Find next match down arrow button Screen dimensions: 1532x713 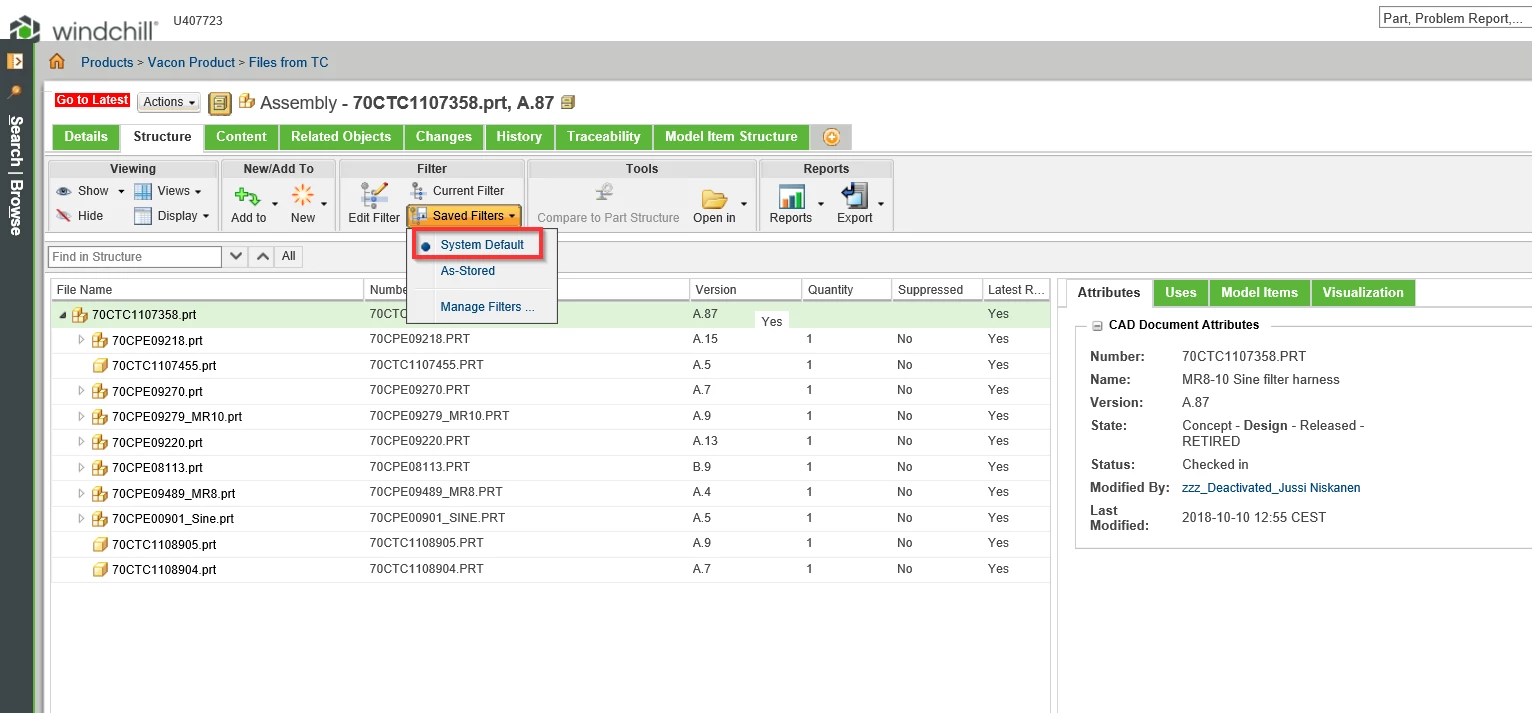point(235,257)
